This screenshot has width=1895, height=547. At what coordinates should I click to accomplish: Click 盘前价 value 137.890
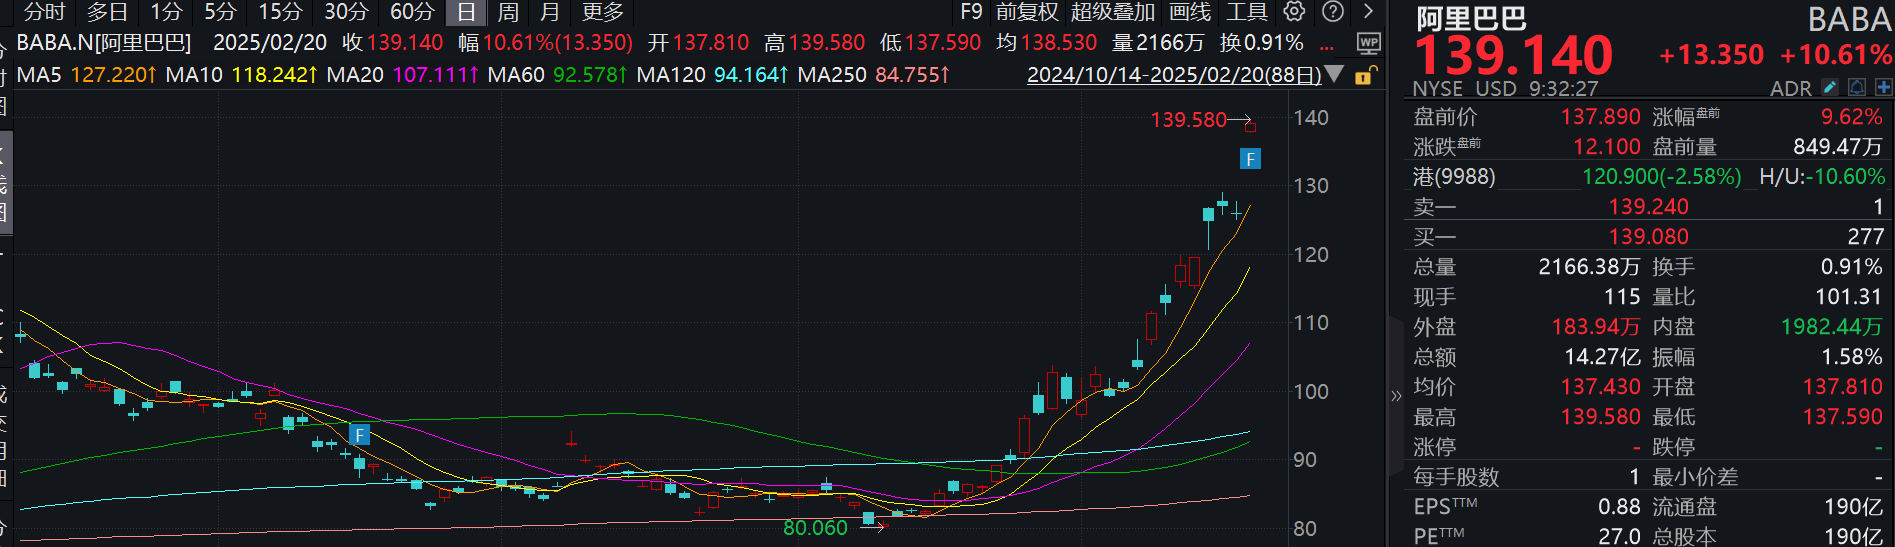(x=1600, y=117)
